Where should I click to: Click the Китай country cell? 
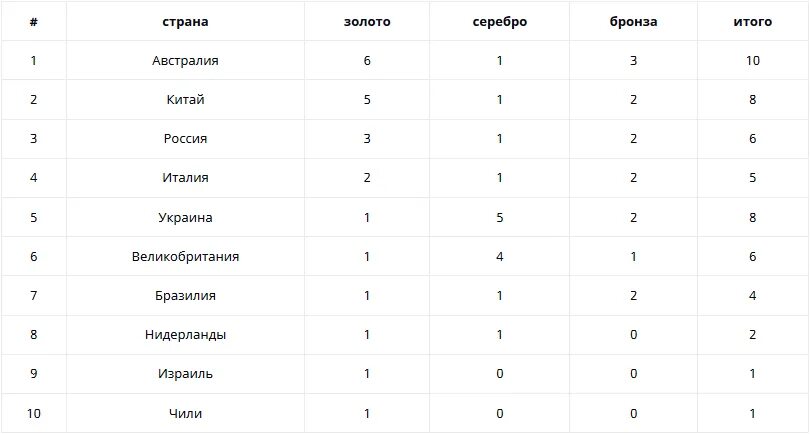185,99
